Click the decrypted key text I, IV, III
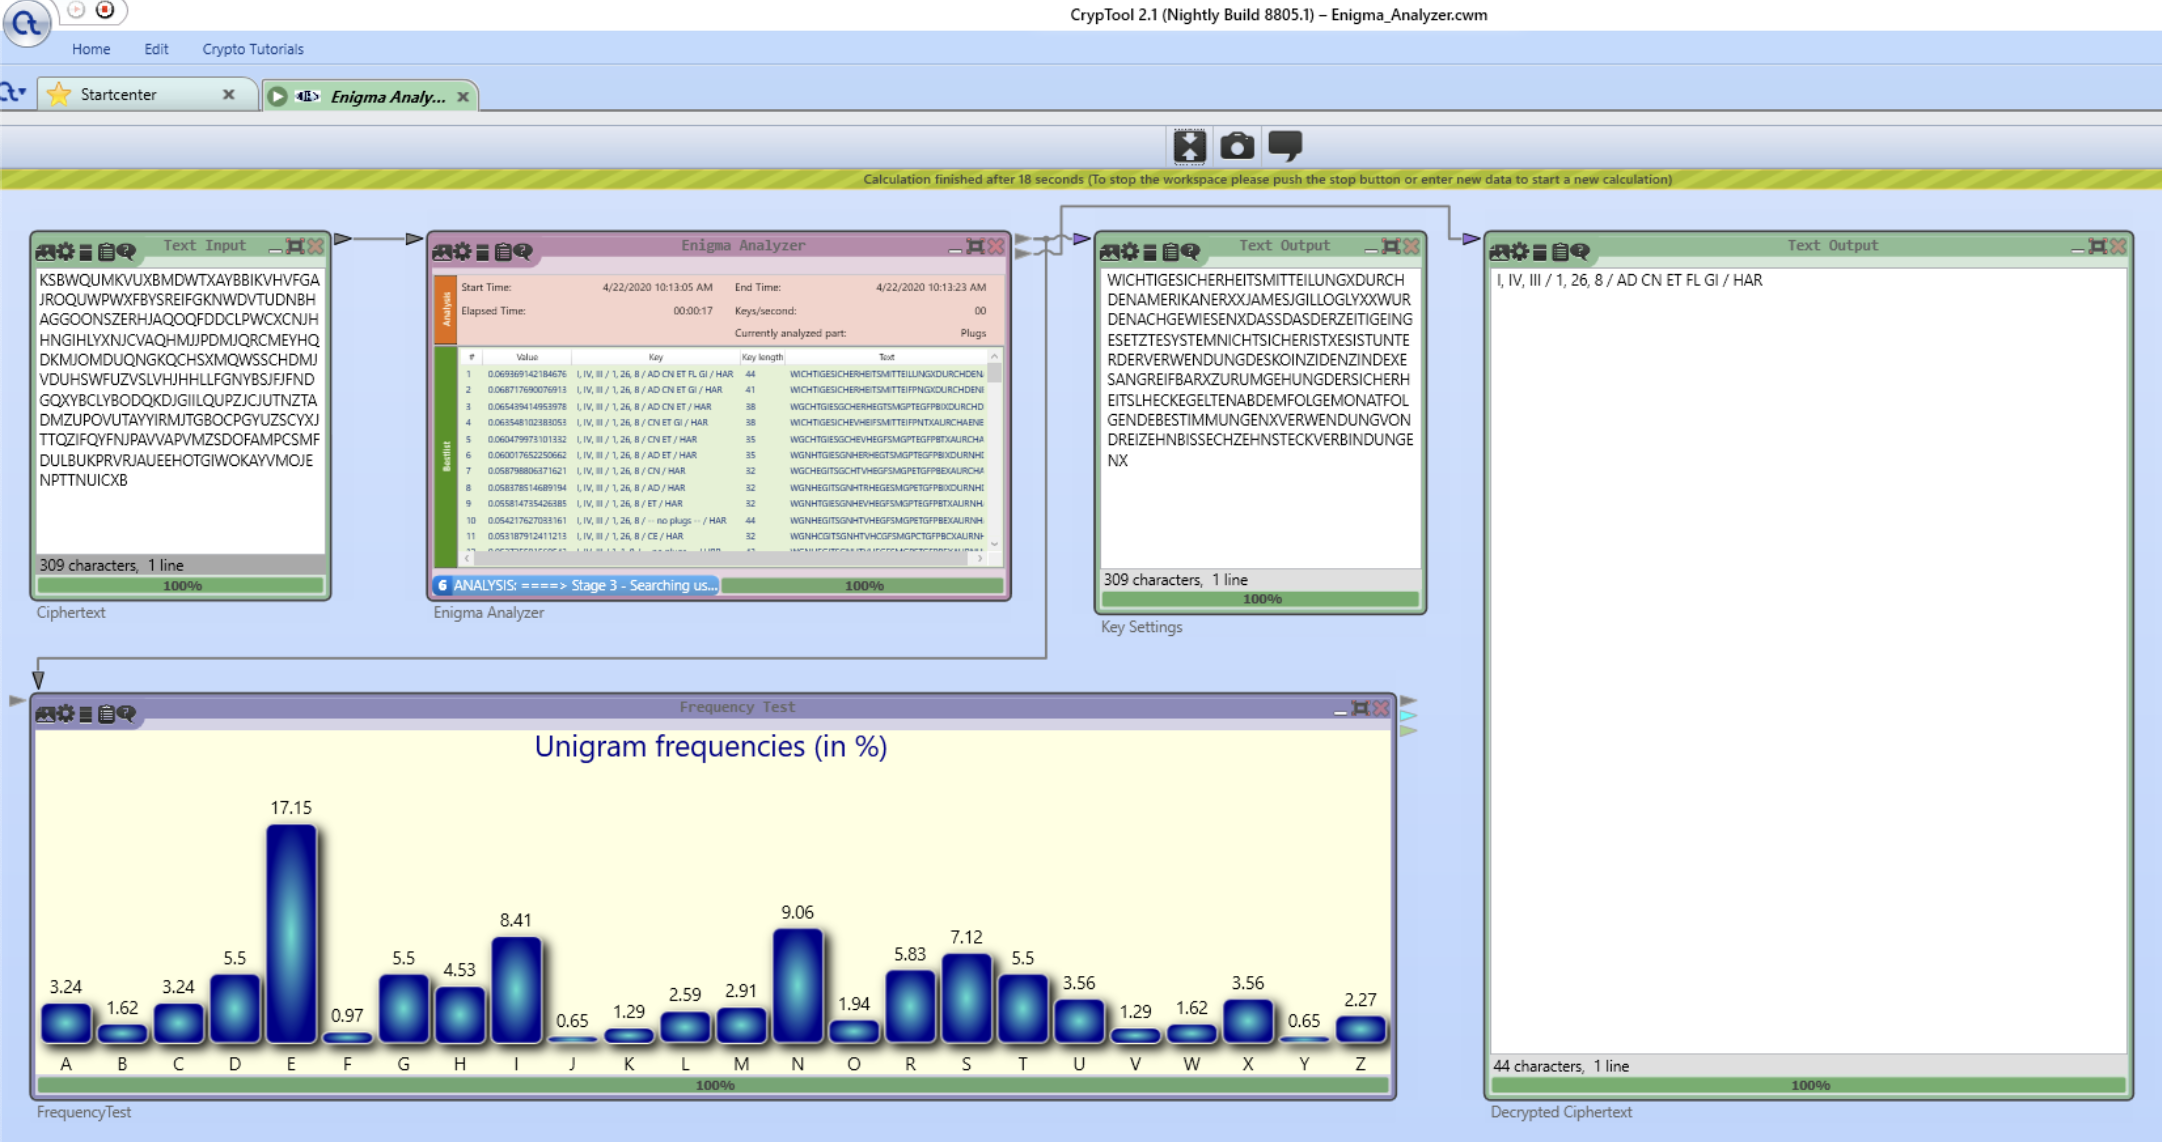2162x1142 pixels. click(1629, 280)
